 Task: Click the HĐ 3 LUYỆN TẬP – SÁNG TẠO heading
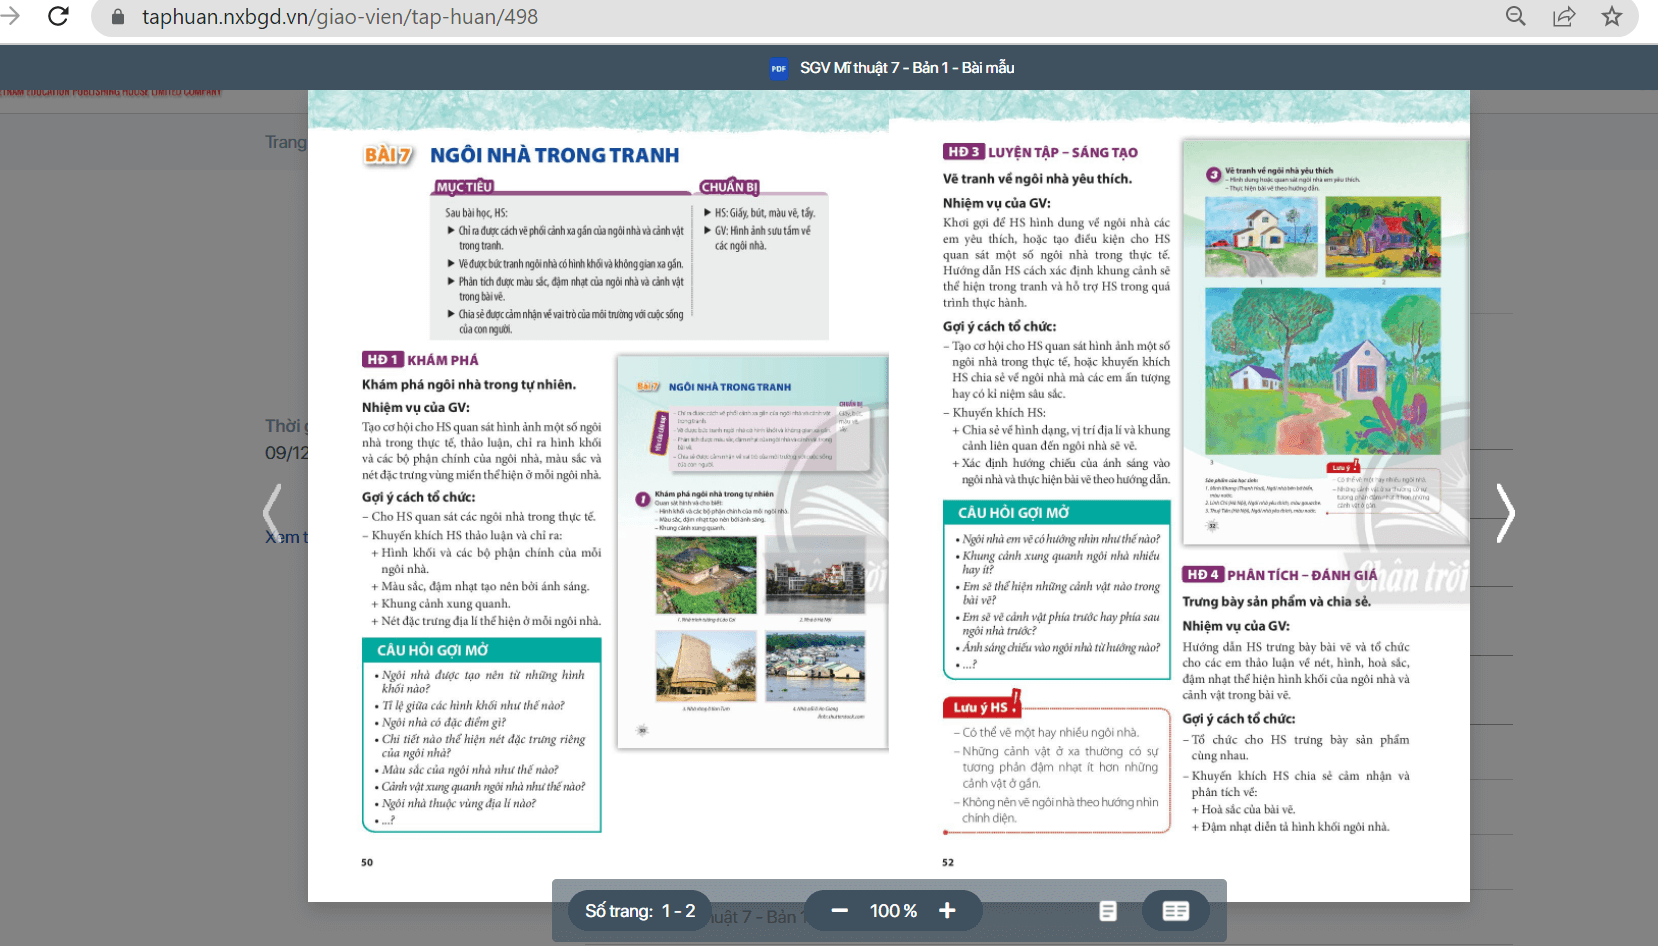pos(1040,152)
